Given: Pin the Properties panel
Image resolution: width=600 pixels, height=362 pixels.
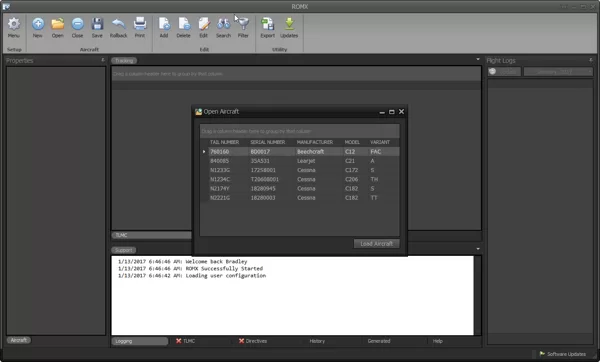Looking at the screenshot, I should click(103, 60).
